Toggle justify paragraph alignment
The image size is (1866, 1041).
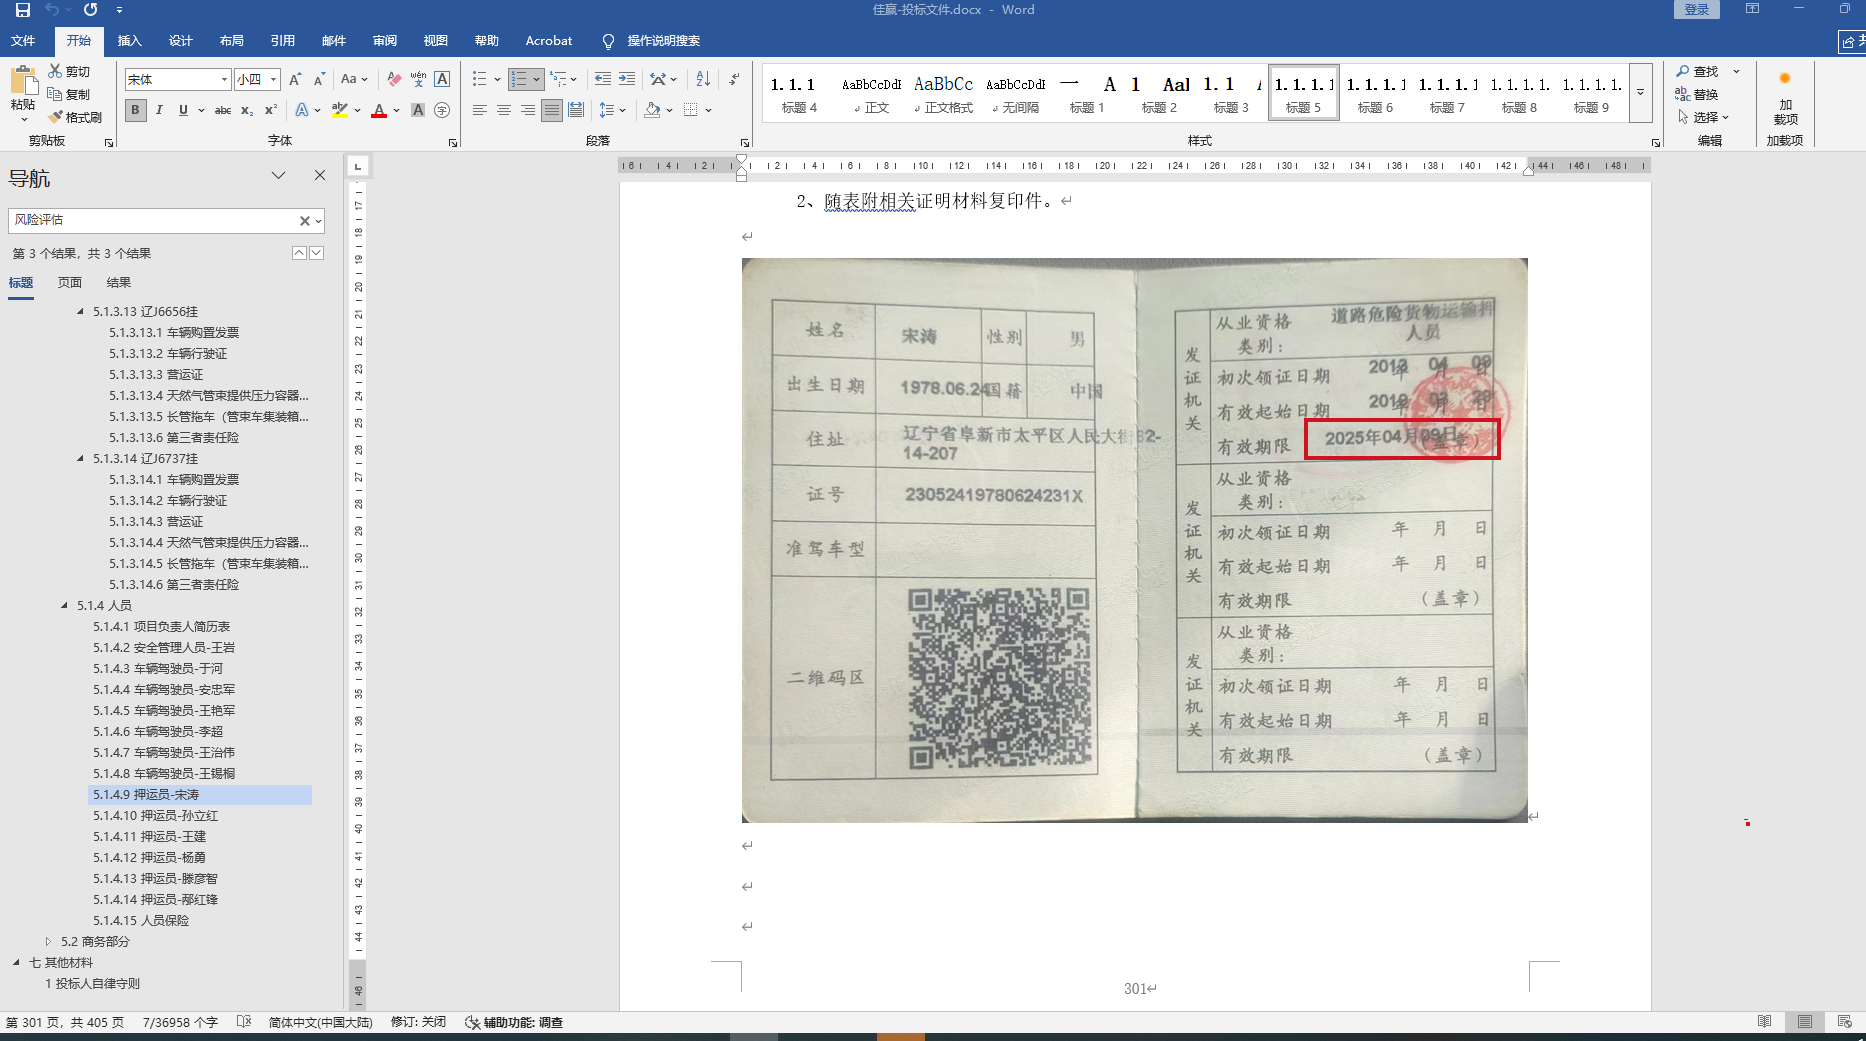coord(552,110)
